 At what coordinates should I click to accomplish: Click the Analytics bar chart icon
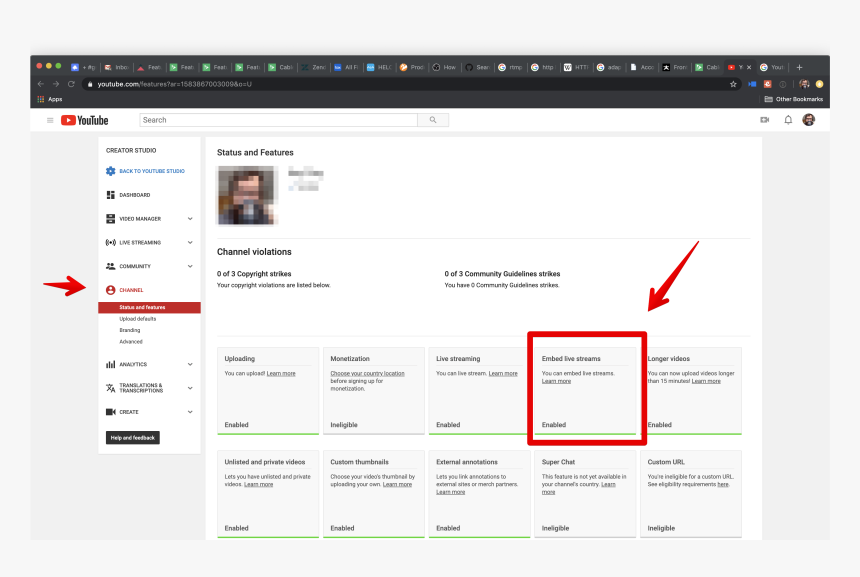[111, 364]
